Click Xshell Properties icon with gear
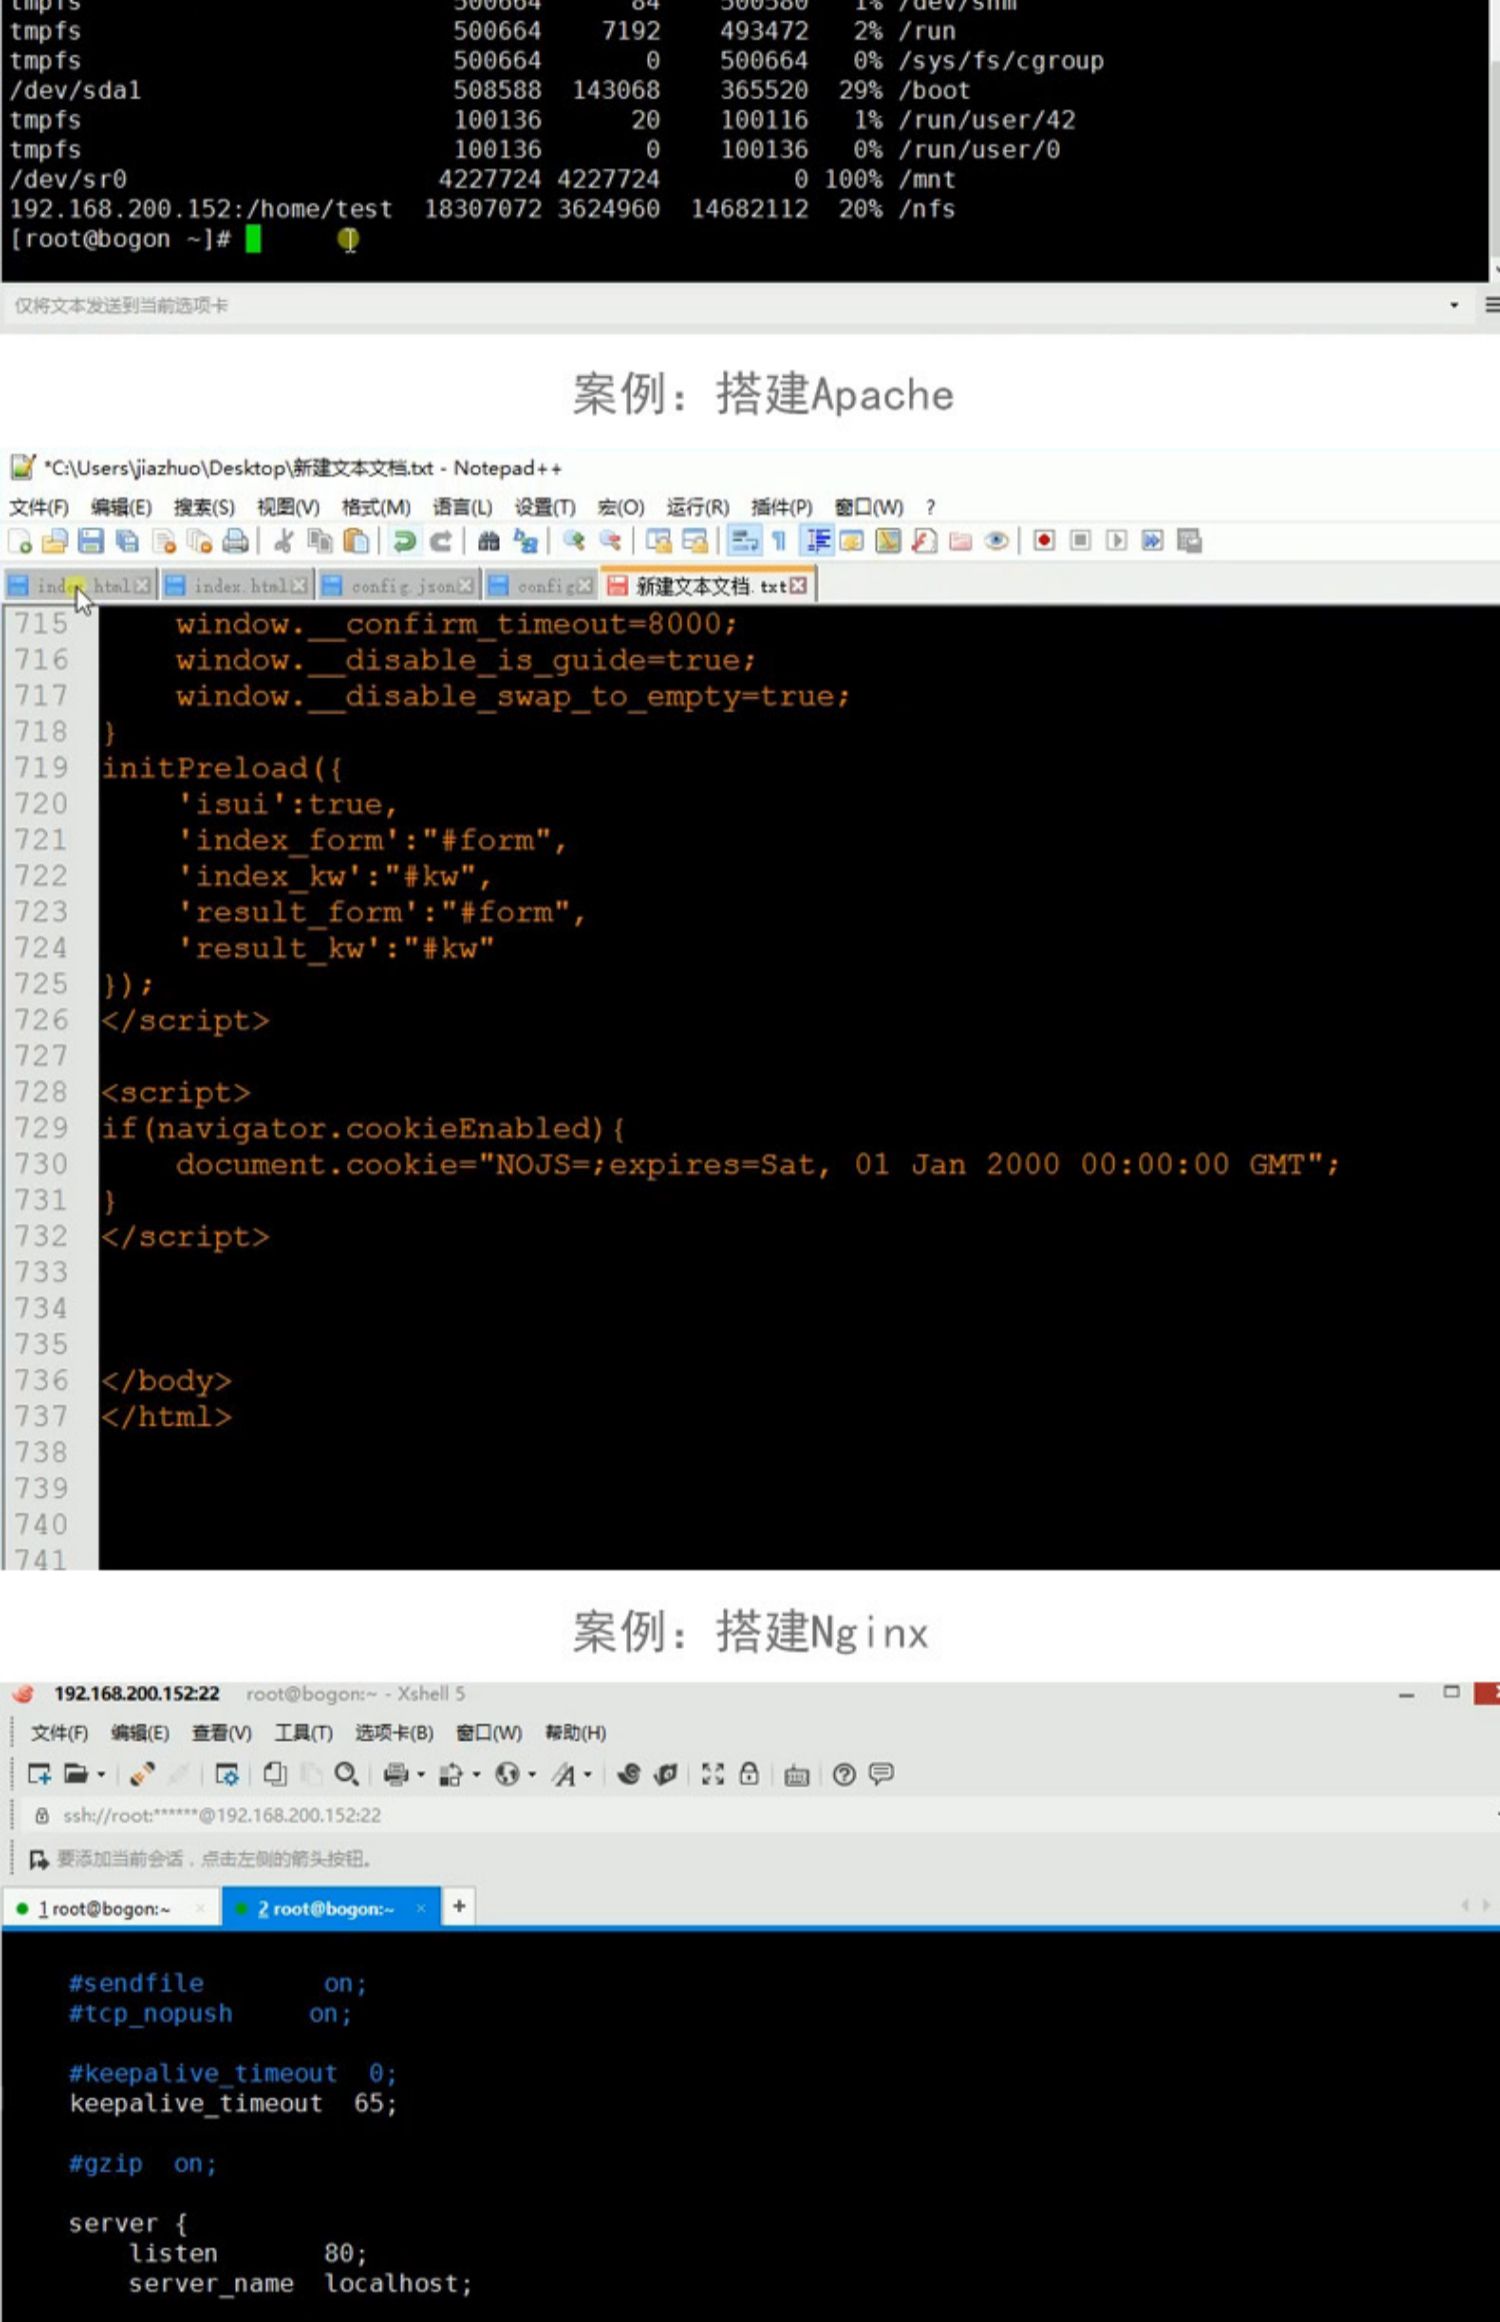Viewport: 1500px width, 2322px height. [227, 1774]
